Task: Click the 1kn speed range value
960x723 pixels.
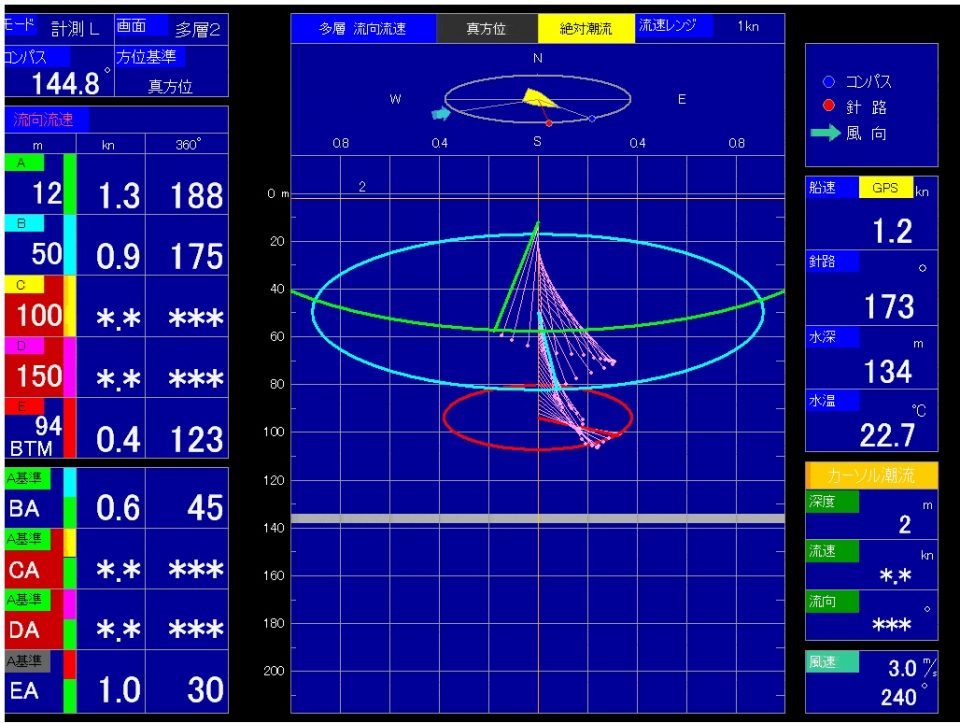Action: [x=748, y=26]
